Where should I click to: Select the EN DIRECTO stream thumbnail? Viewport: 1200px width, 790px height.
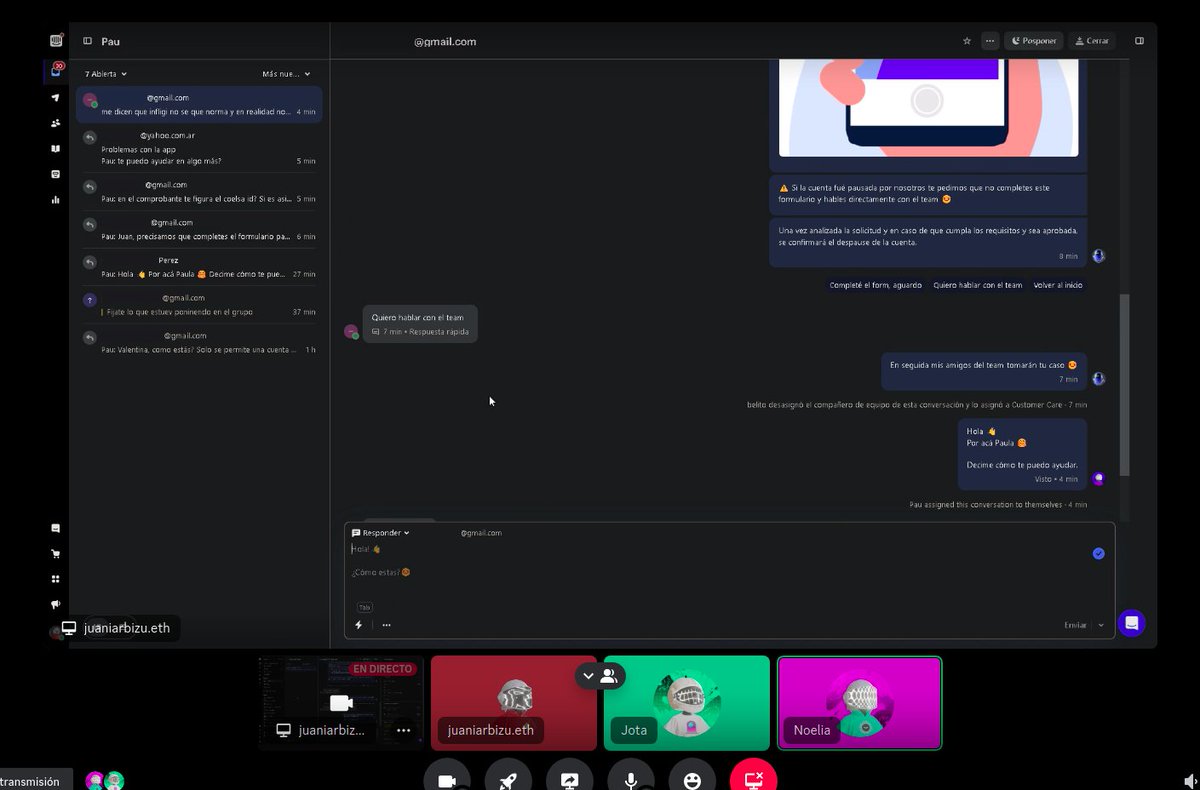click(x=341, y=702)
